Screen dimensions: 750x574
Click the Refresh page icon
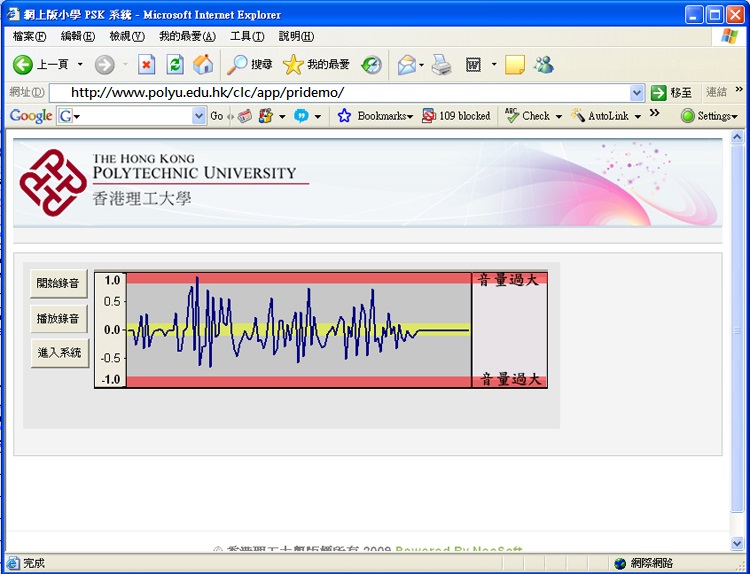tap(175, 65)
